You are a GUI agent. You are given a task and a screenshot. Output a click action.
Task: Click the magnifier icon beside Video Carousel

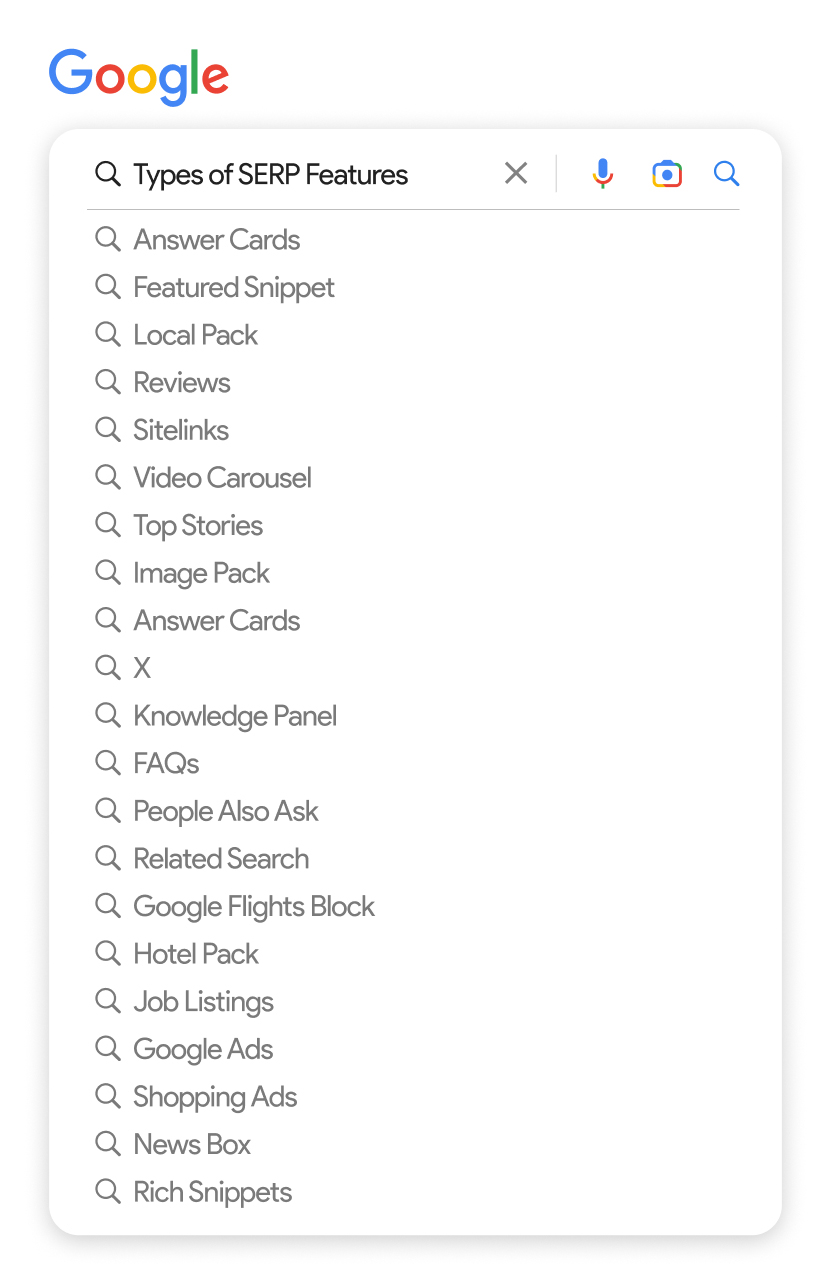click(x=108, y=477)
